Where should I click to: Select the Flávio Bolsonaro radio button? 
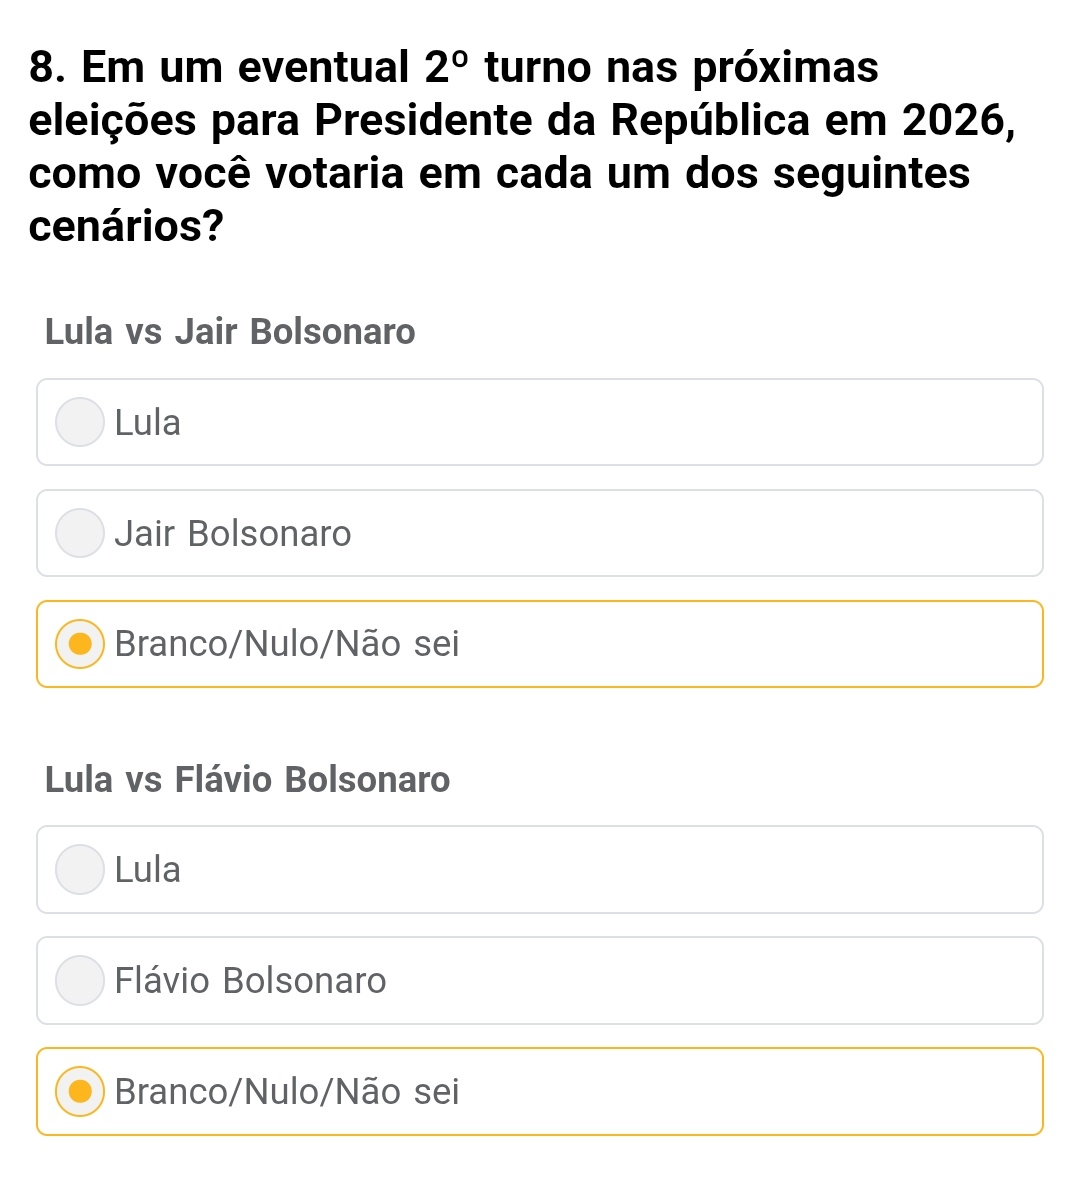tap(80, 980)
